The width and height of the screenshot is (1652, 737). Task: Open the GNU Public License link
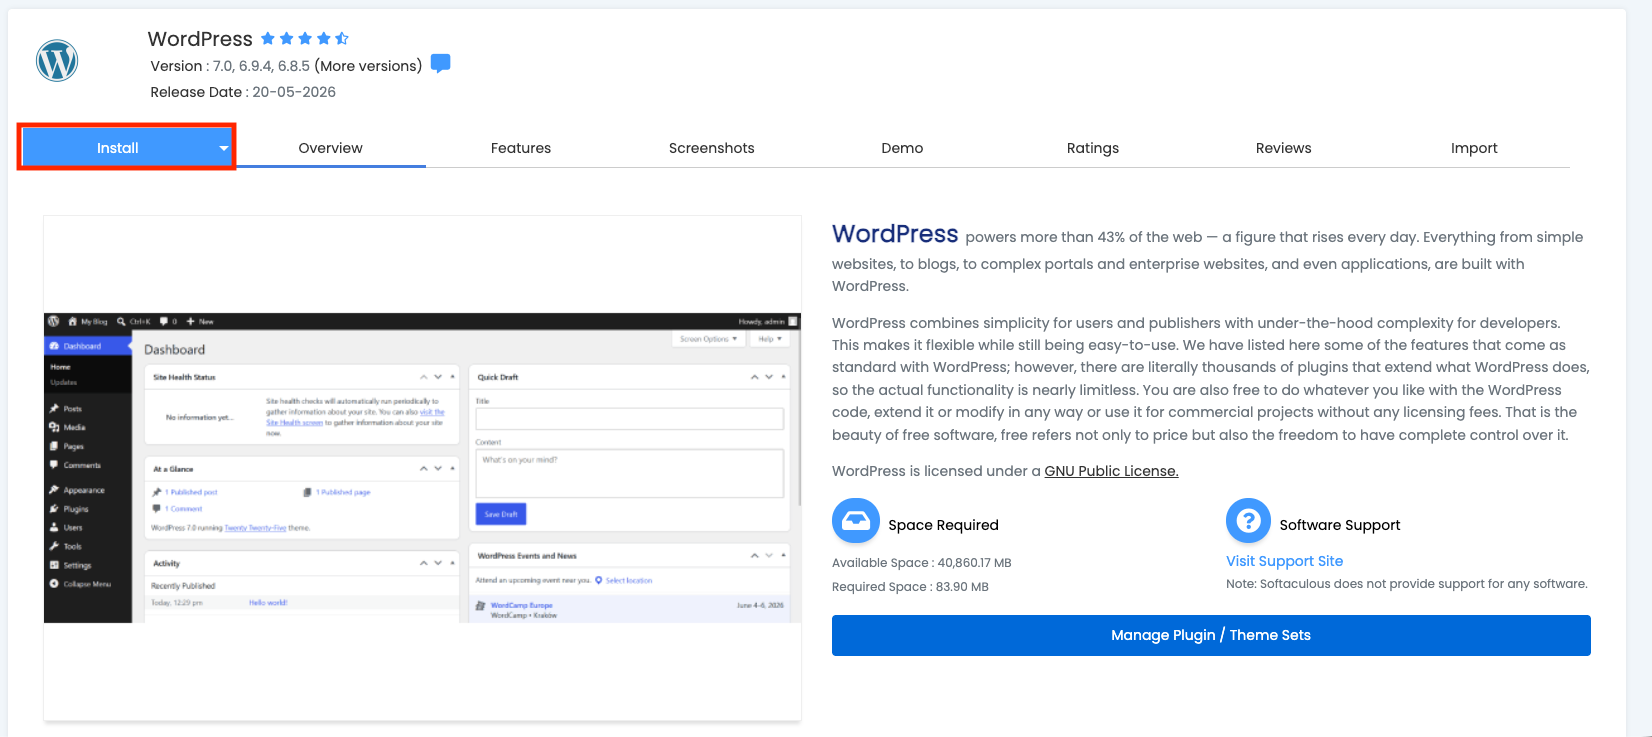click(1111, 471)
